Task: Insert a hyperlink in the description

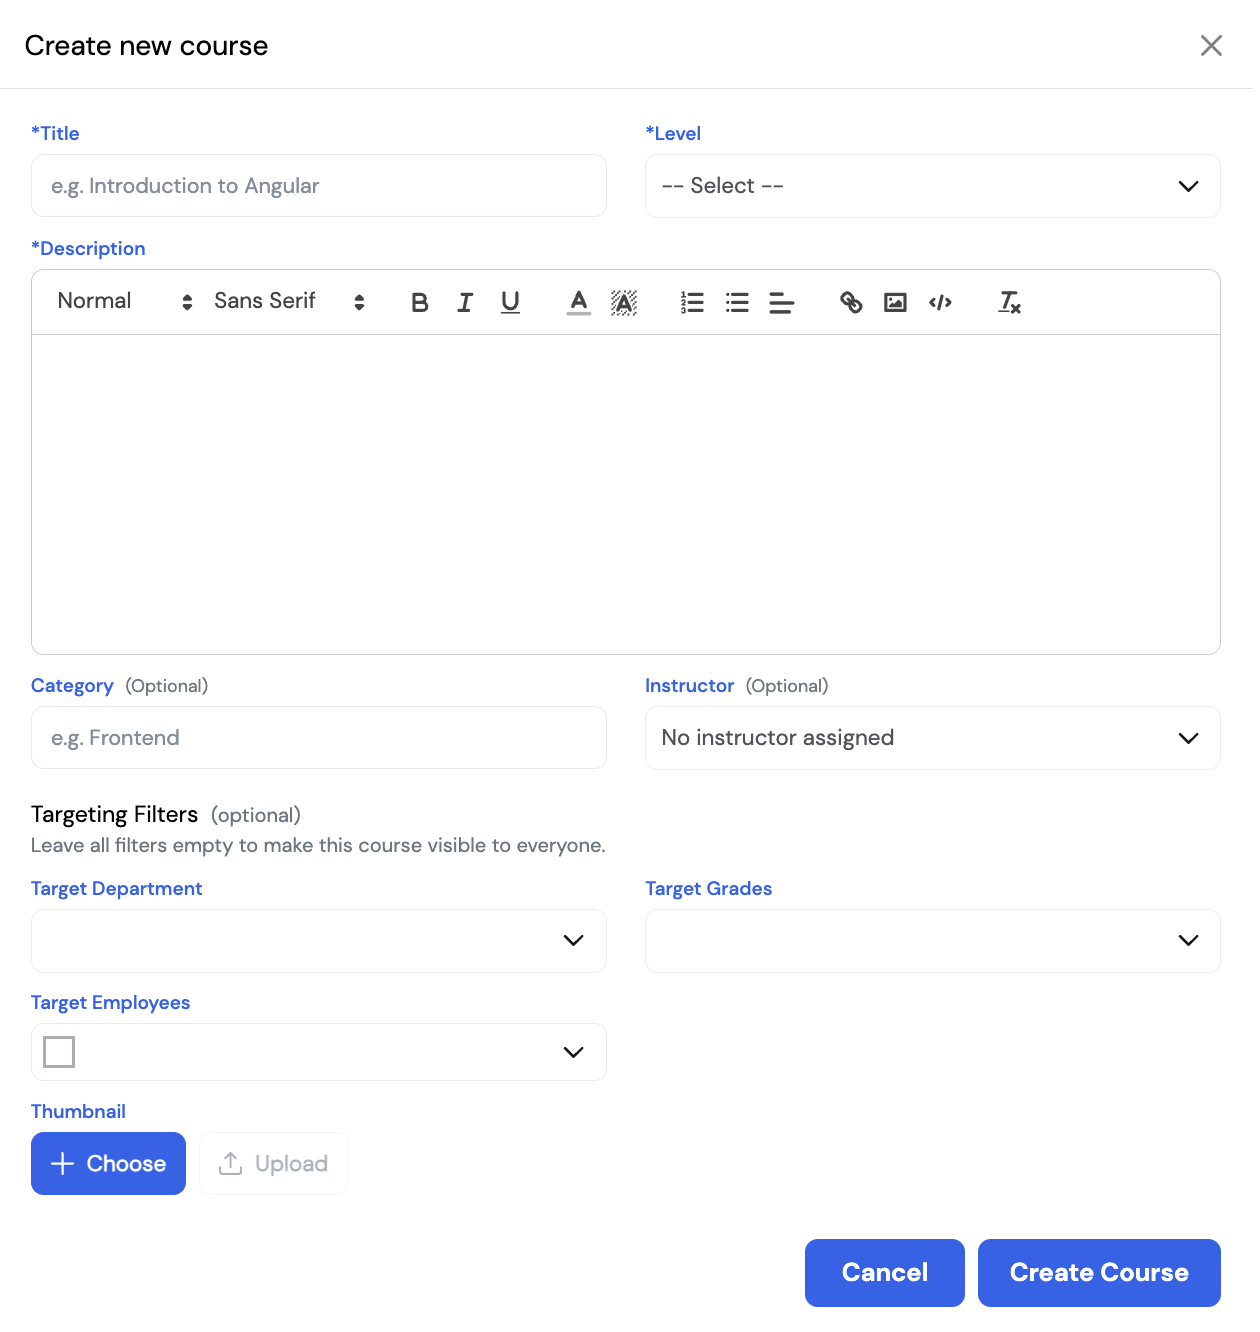Action: coord(851,302)
